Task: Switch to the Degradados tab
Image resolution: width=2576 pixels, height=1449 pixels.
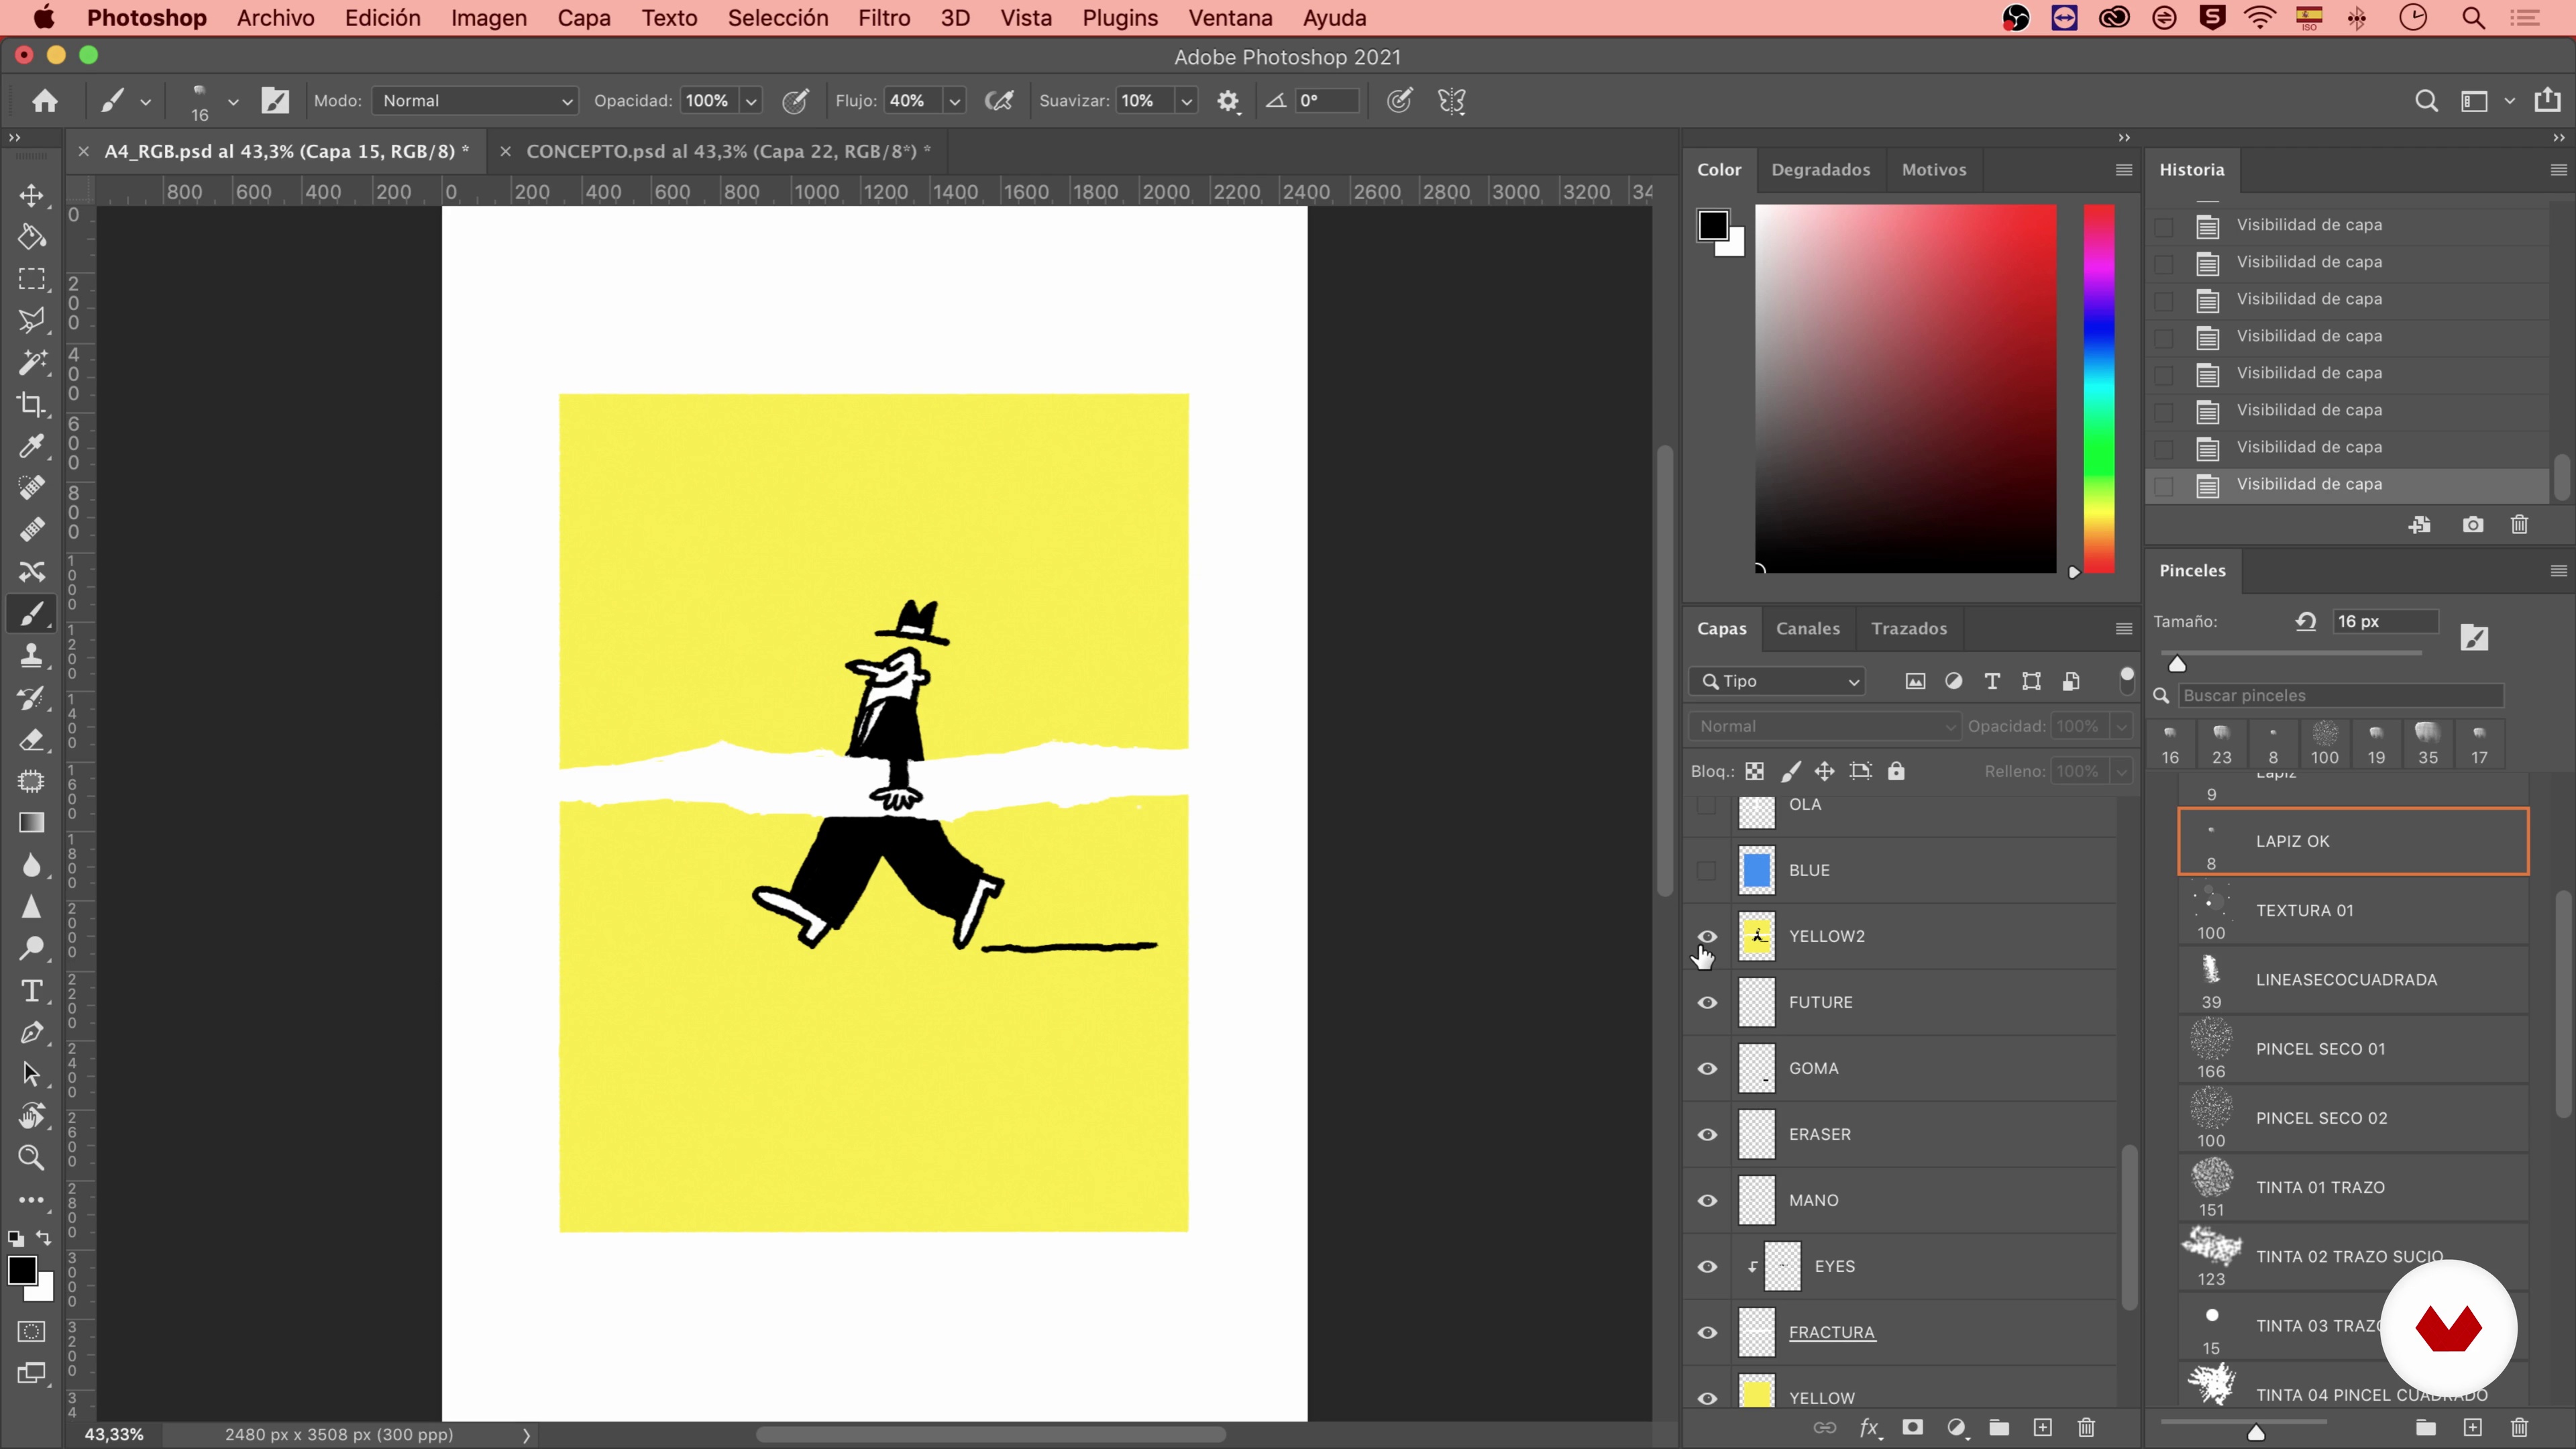Action: tap(1820, 170)
